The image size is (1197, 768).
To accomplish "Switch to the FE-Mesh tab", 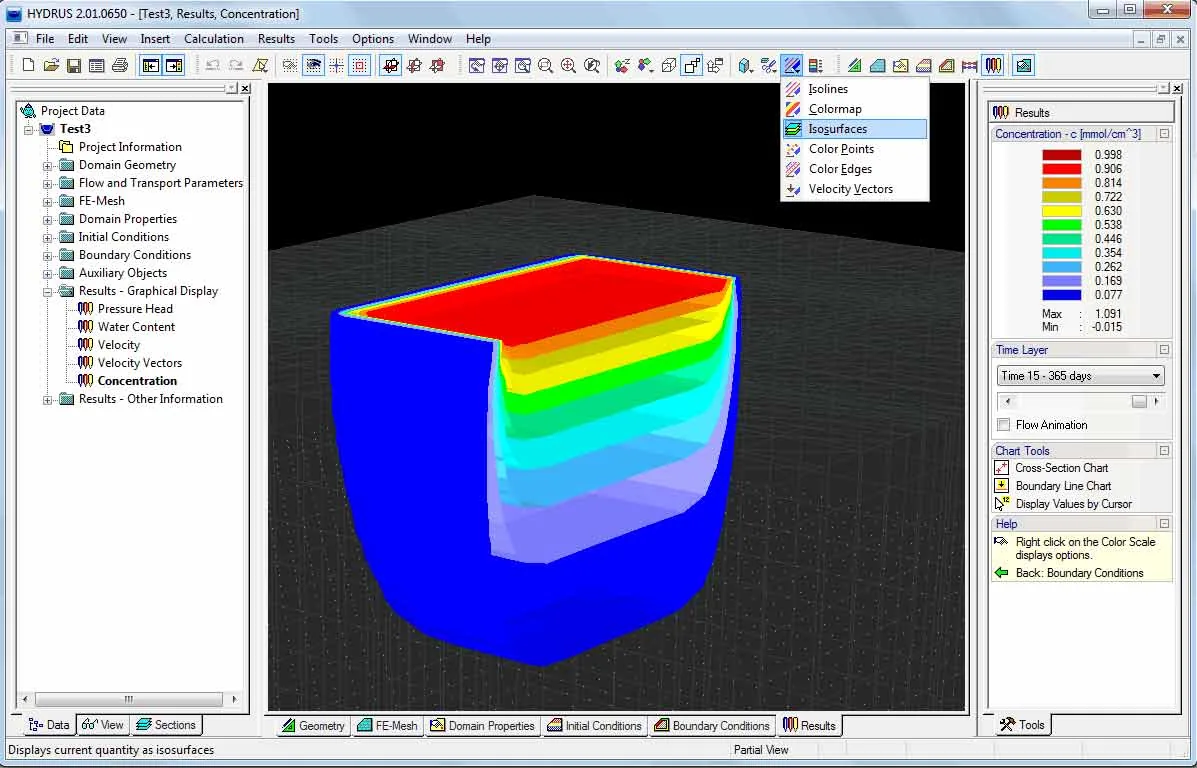I will click(388, 725).
